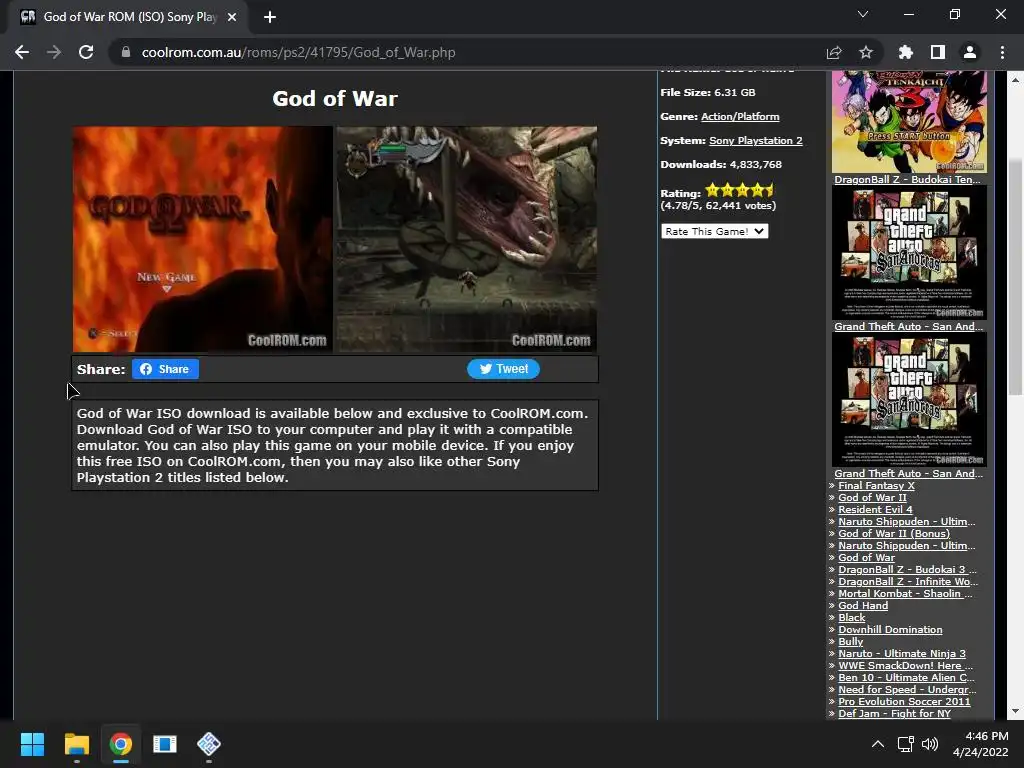Open second Grand Theft Auto San Andreas cover
Viewport: 1024px width, 768px height.
[909, 400]
